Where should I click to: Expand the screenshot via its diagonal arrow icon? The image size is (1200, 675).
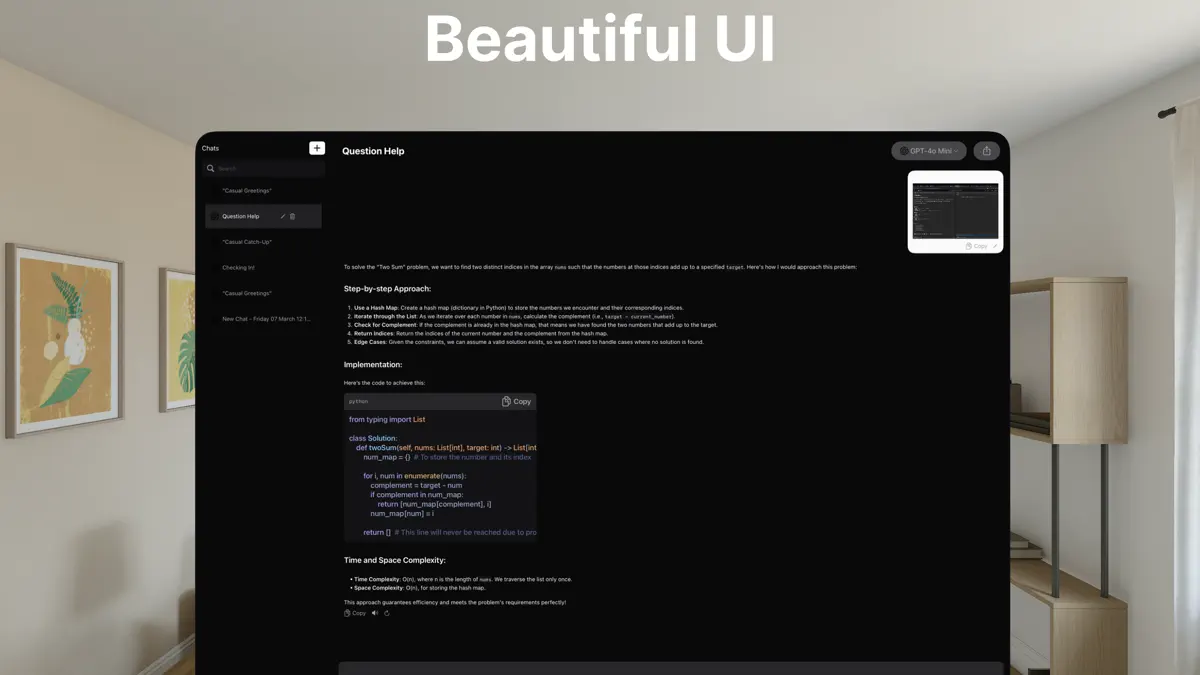[995, 246]
